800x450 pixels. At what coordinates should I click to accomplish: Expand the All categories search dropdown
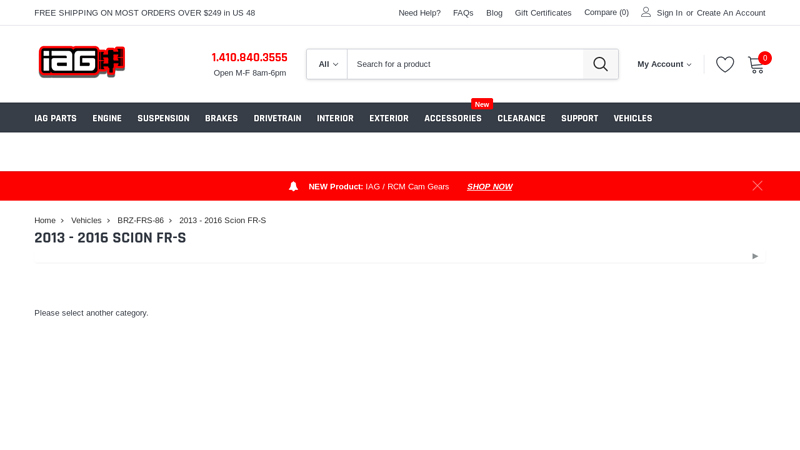click(327, 64)
